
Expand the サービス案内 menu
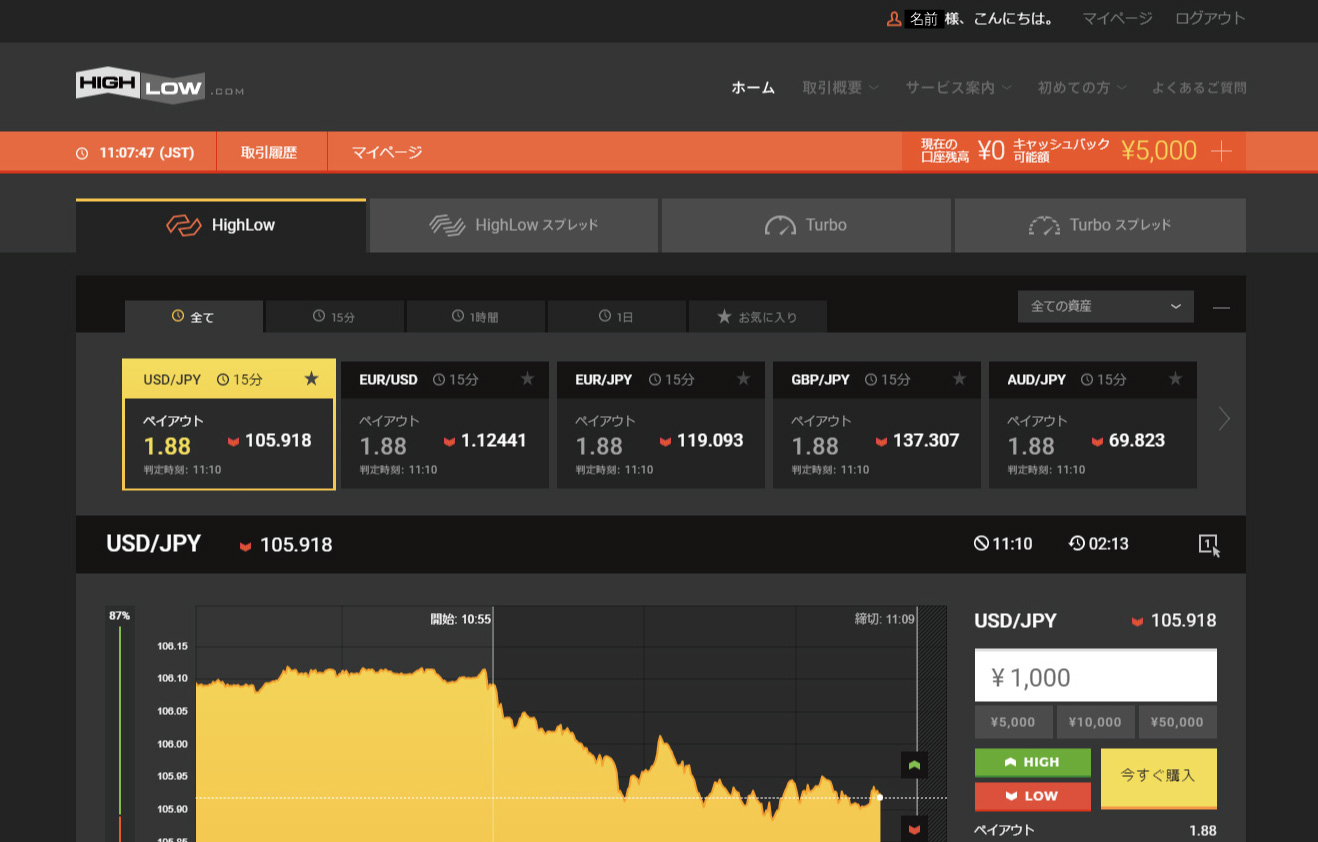[x=958, y=88]
